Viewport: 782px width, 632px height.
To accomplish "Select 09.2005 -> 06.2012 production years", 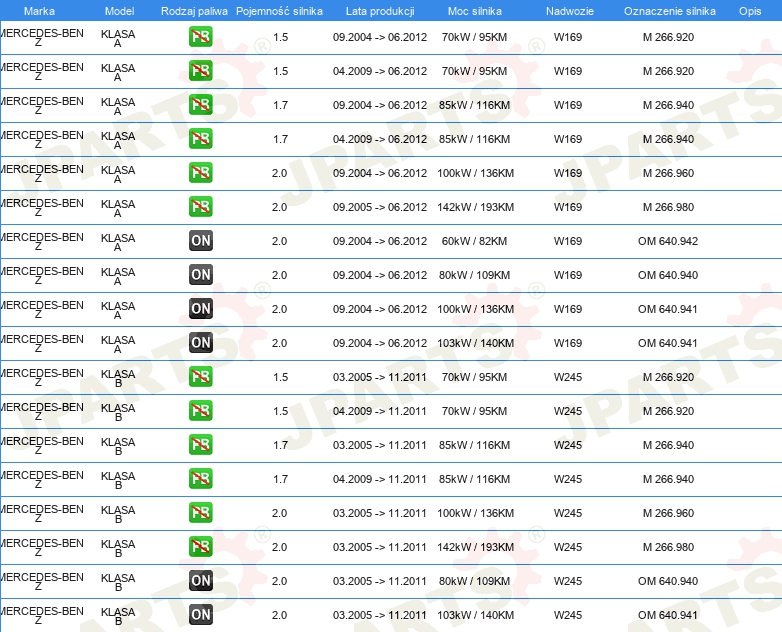I will click(x=380, y=207).
